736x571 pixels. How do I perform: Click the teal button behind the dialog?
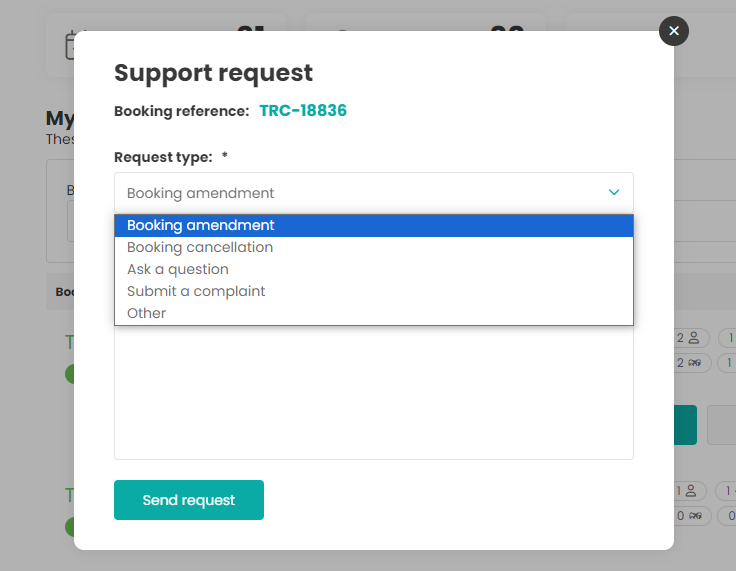[x=686, y=425]
